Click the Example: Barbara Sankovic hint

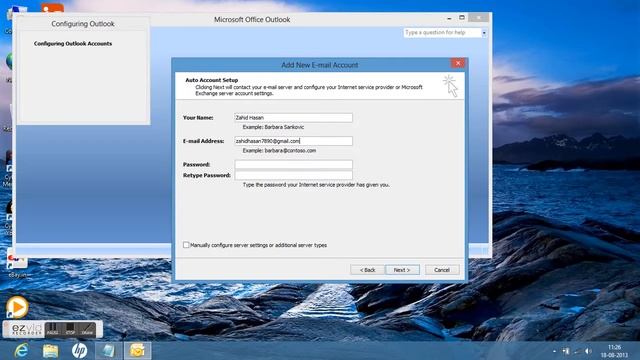[x=273, y=127]
